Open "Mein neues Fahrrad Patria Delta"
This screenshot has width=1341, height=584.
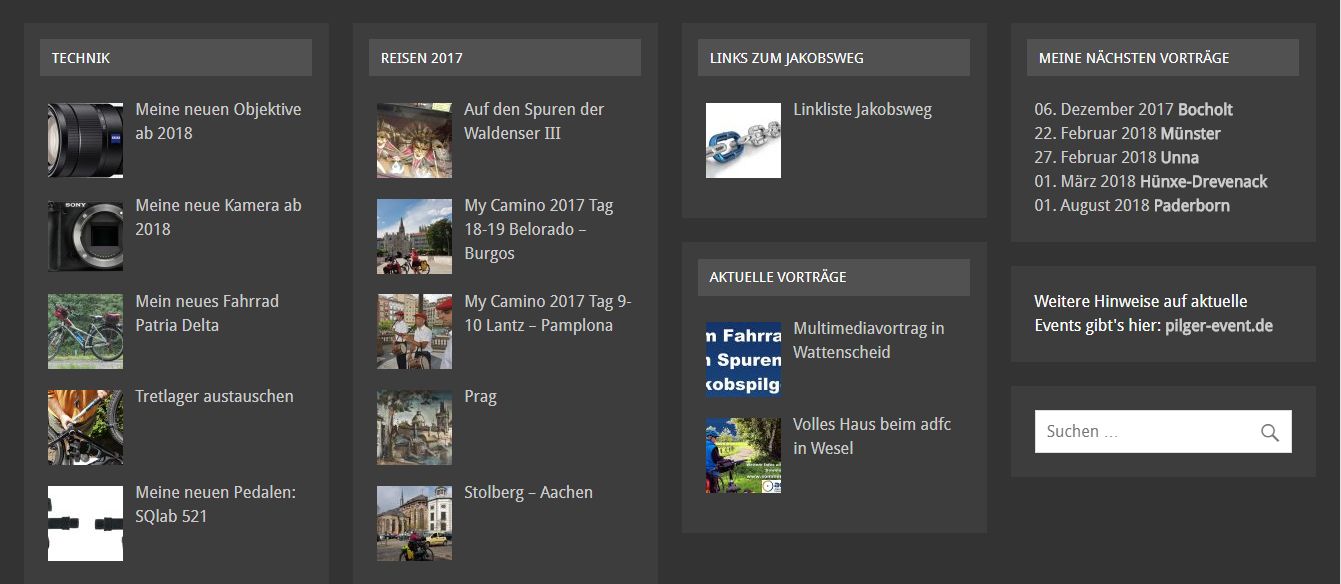pyautogui.click(x=207, y=313)
